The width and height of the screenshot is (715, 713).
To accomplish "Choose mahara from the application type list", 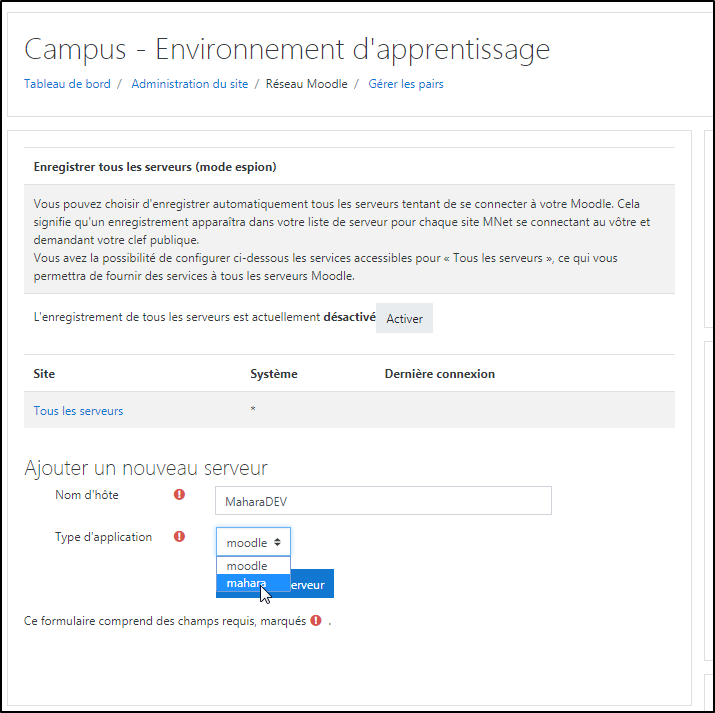I will 246,583.
